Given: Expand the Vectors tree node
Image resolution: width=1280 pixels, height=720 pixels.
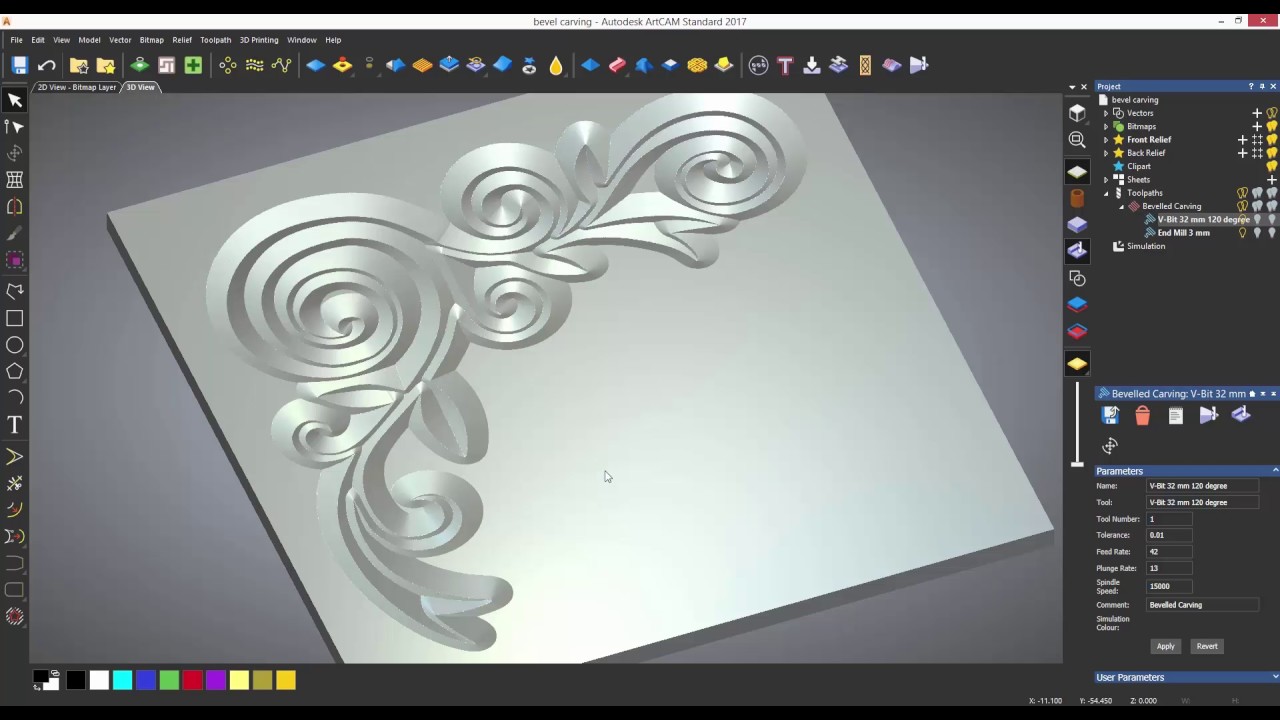Looking at the screenshot, I should click(1106, 113).
